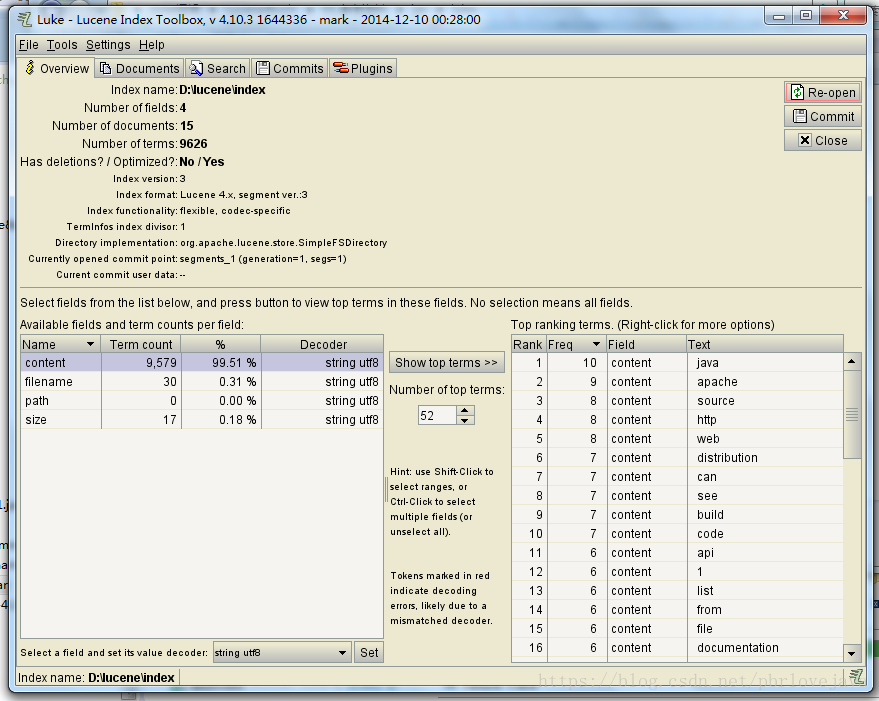Click the Re-open button's refresh icon

[x=797, y=93]
